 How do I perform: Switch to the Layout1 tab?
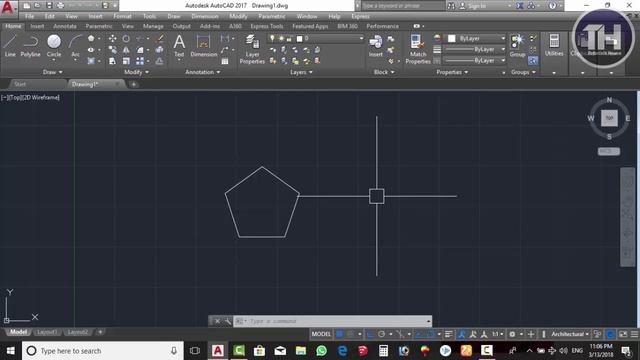tap(47, 332)
